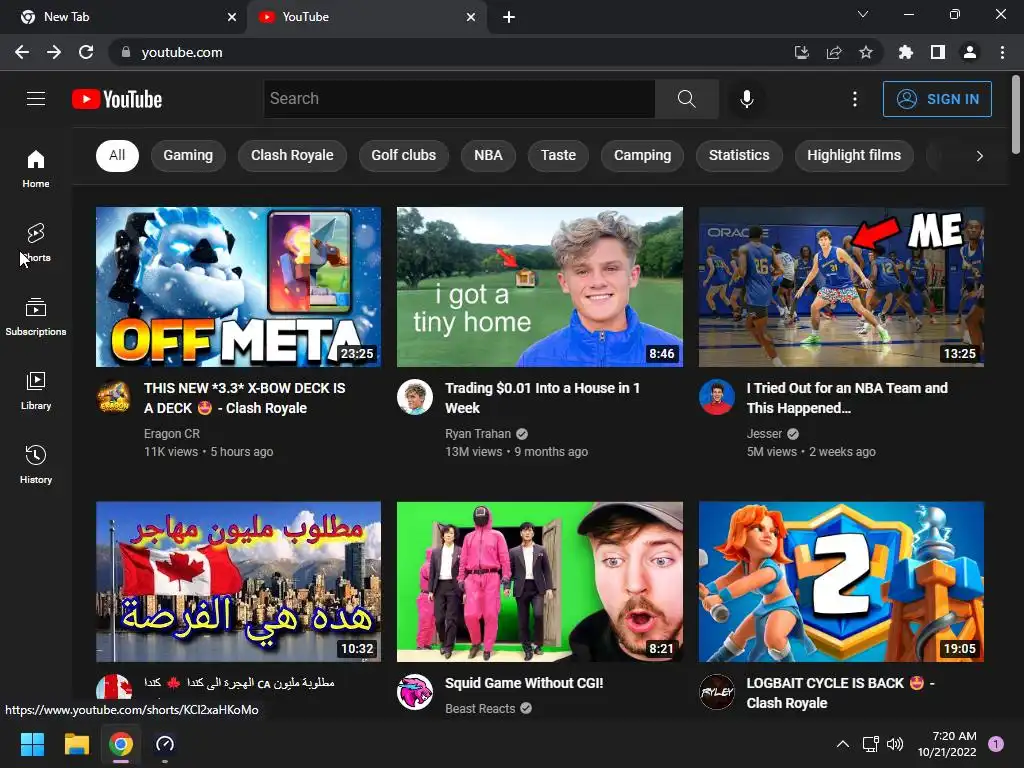Reload the page
The width and height of the screenshot is (1024, 768).
coord(86,52)
